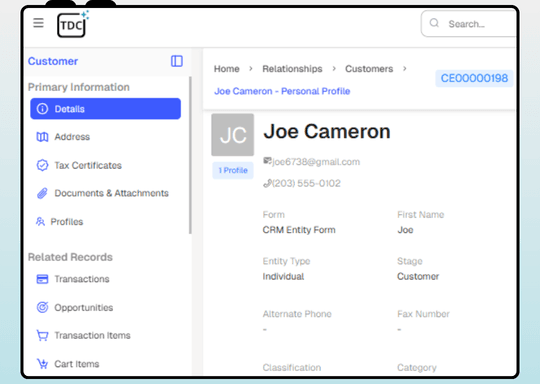
Task: Click the Opportunities target icon
Action: pyautogui.click(x=42, y=307)
